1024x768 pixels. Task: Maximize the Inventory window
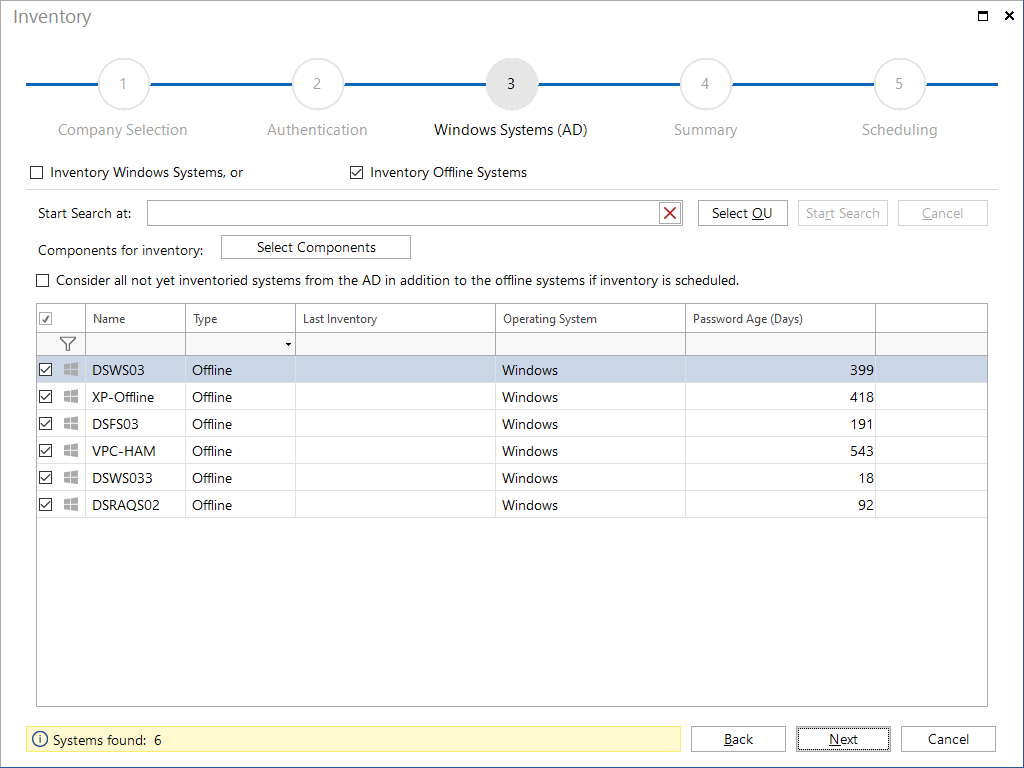[x=982, y=16]
